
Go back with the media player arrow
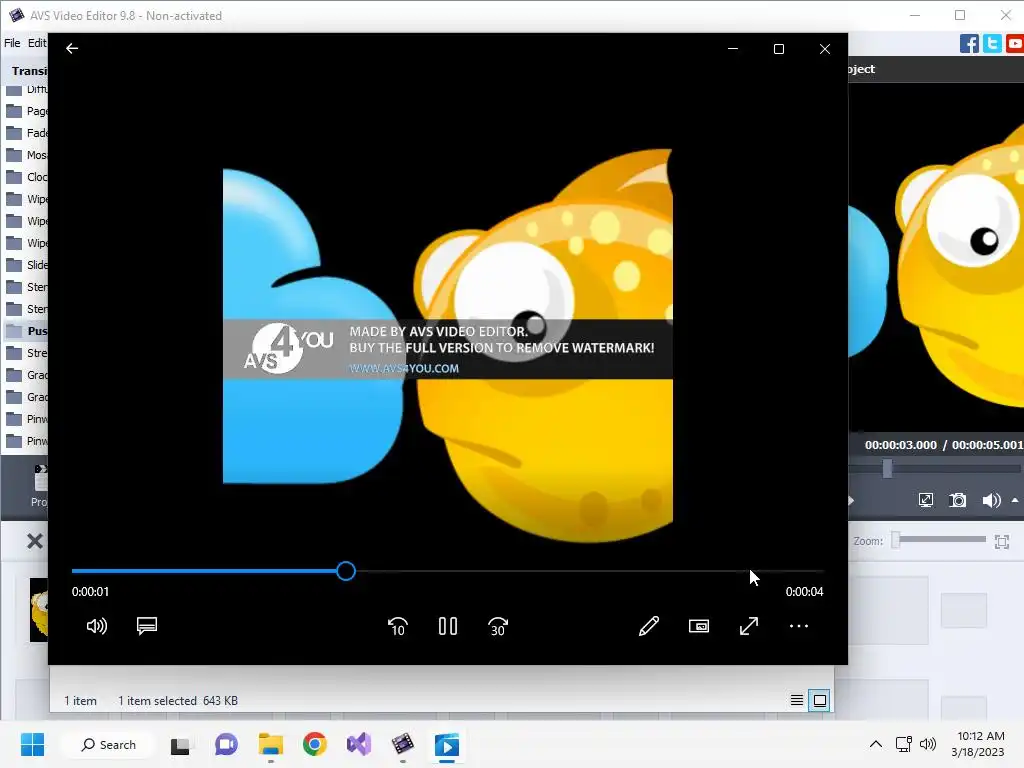coord(72,48)
